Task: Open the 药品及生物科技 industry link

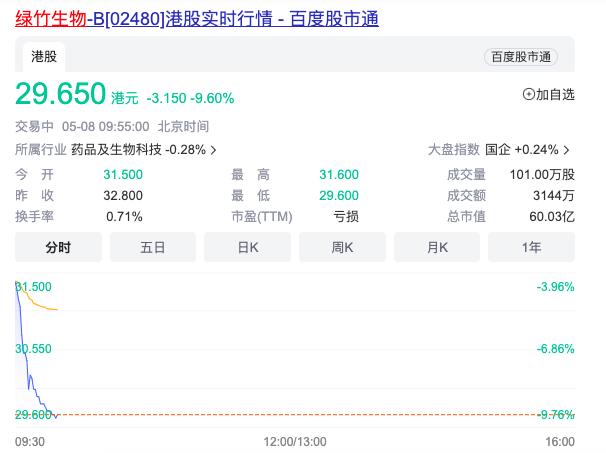Action: click(x=116, y=150)
